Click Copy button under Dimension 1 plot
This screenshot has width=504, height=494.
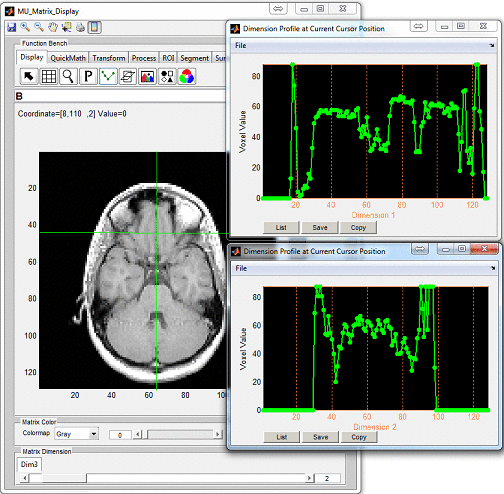tap(358, 227)
